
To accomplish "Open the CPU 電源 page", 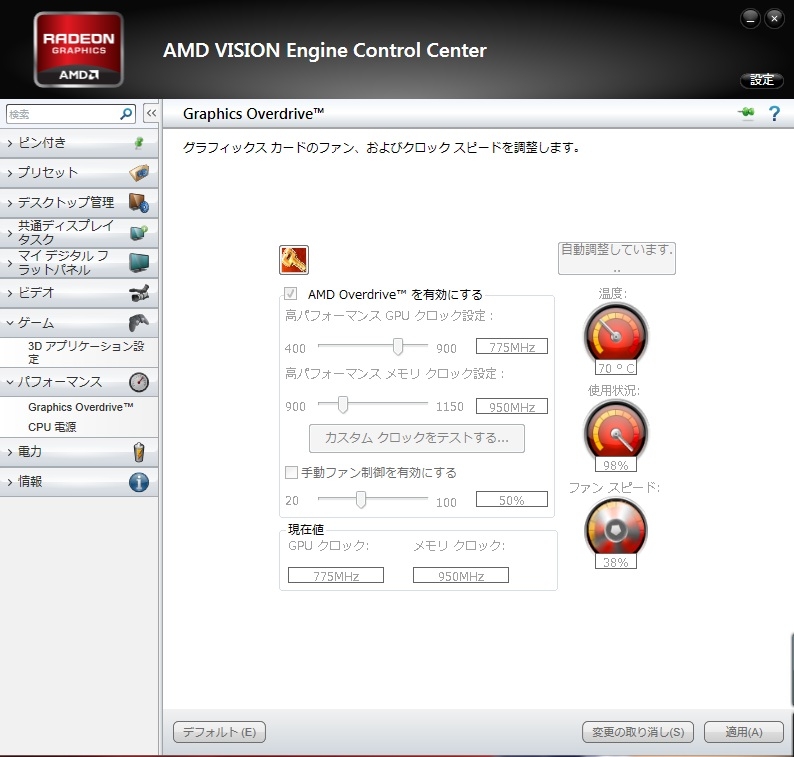I will (52, 427).
